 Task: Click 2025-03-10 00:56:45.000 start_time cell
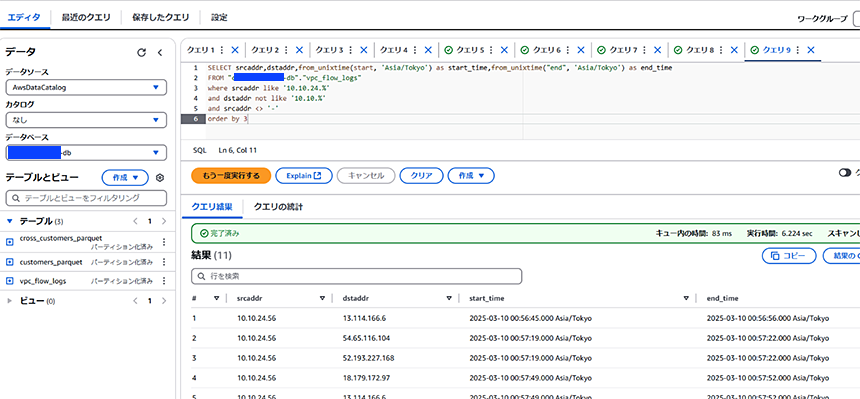point(530,318)
